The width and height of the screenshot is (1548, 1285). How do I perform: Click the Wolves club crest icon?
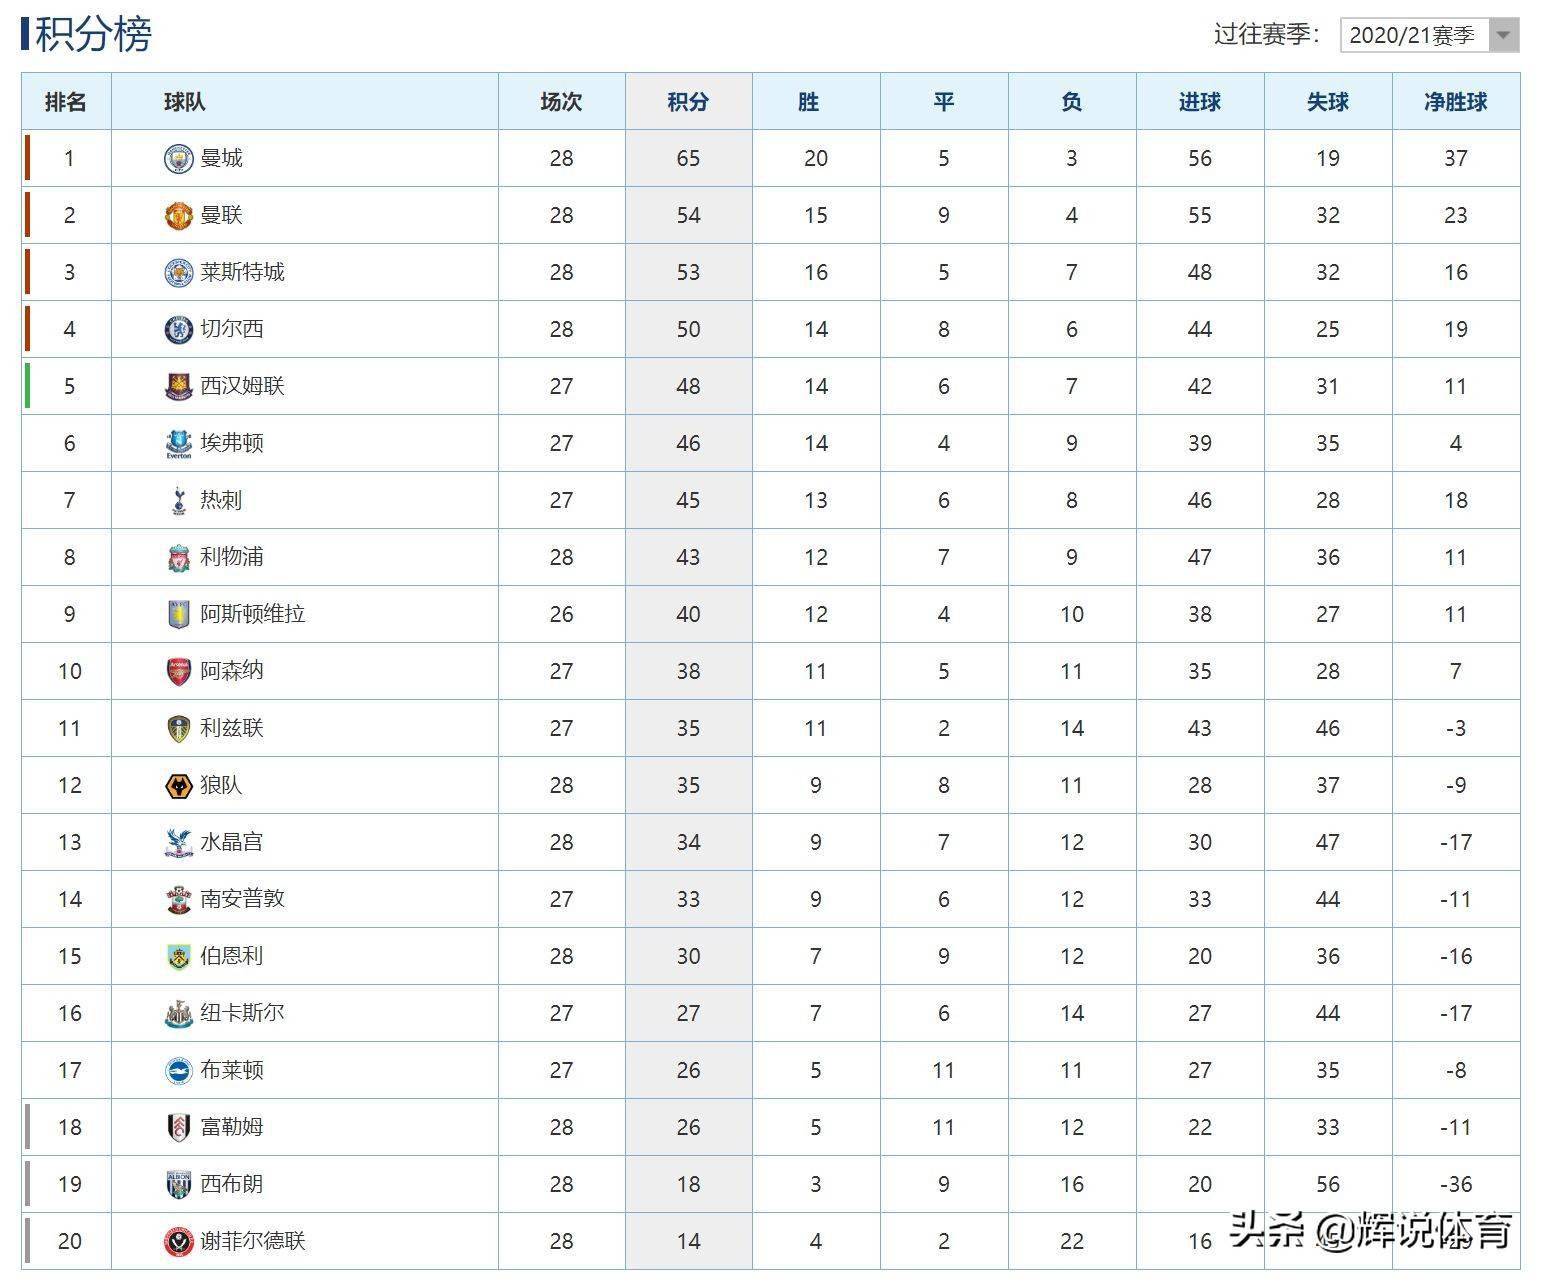(178, 786)
